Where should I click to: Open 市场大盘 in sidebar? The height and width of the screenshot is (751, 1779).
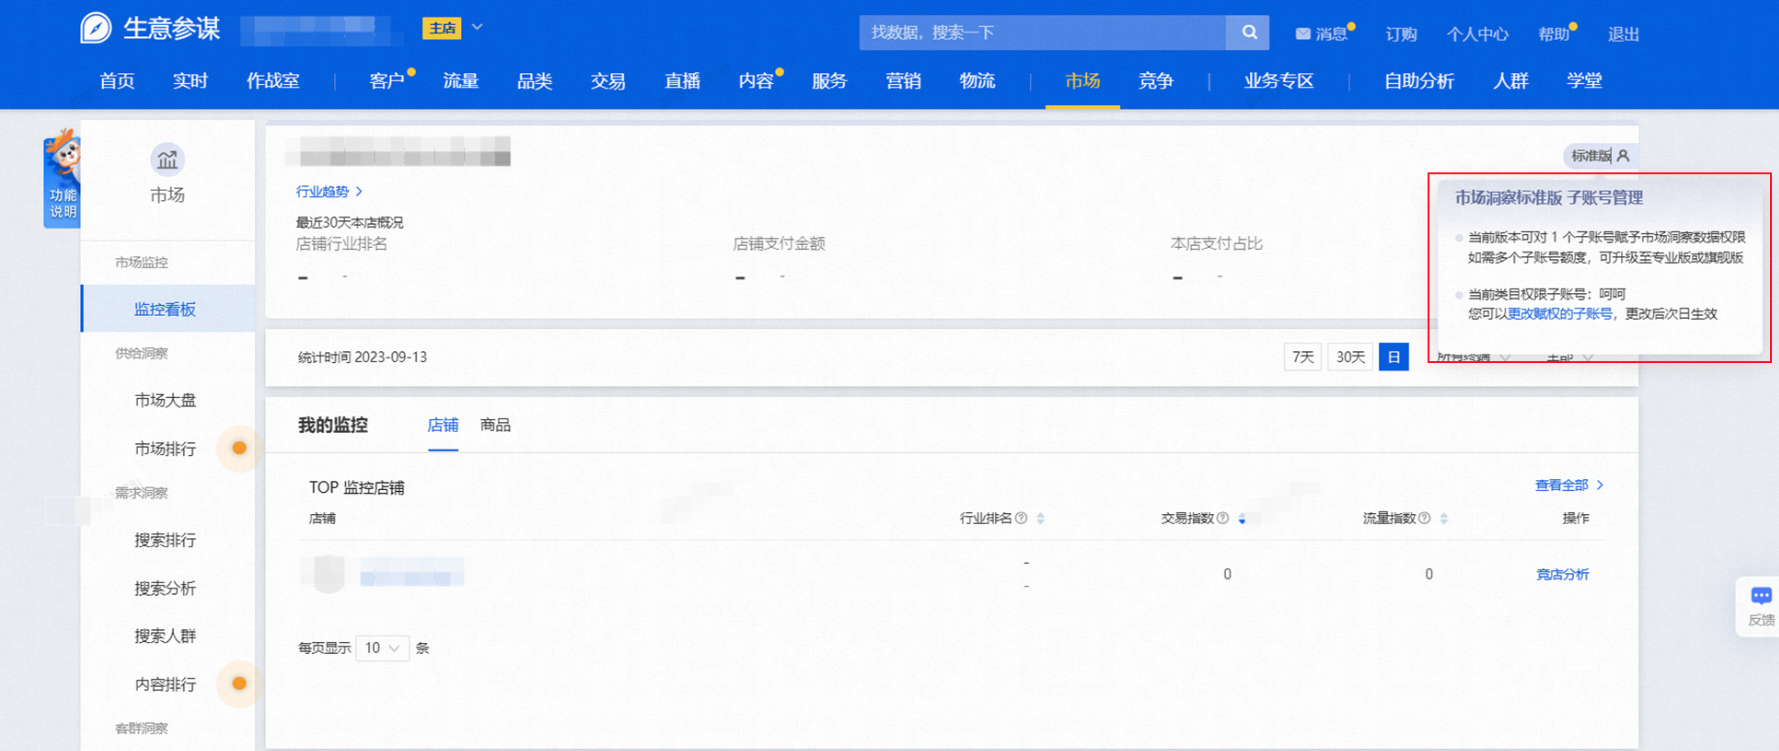point(165,400)
